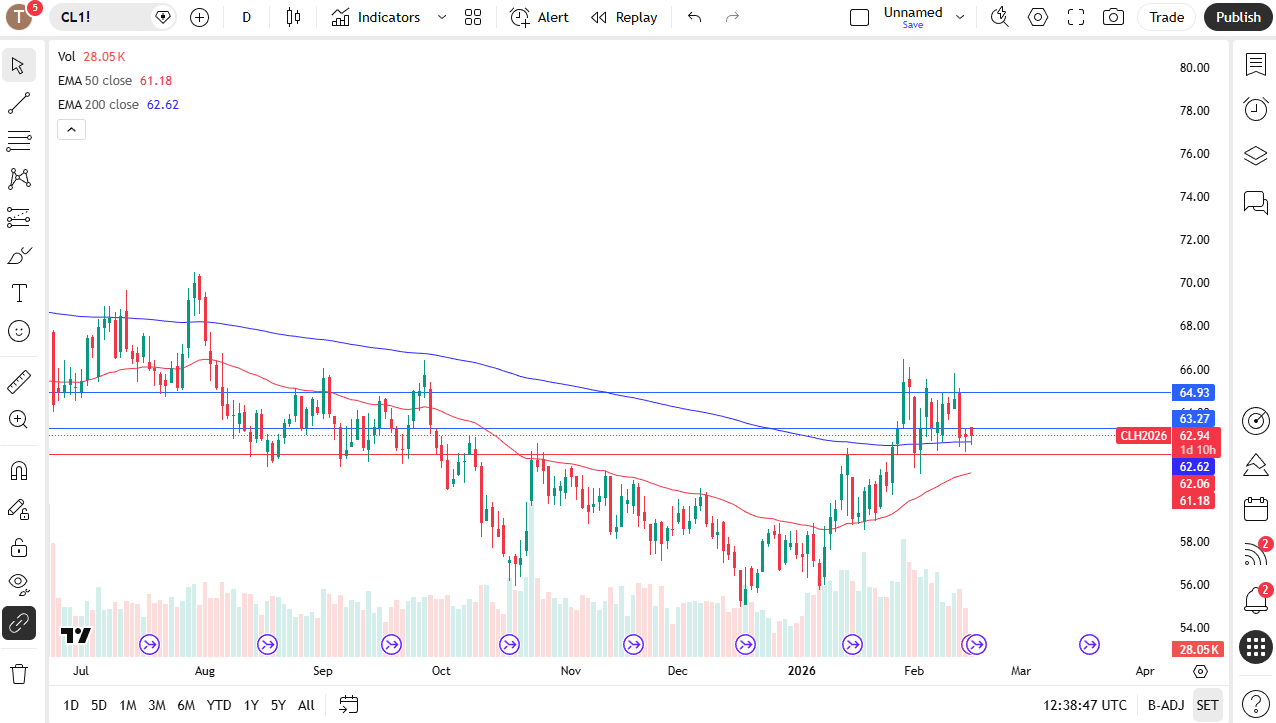Viewport: 1276px width, 723px height.
Task: Open the candlestick chart type menu
Action: (x=293, y=17)
